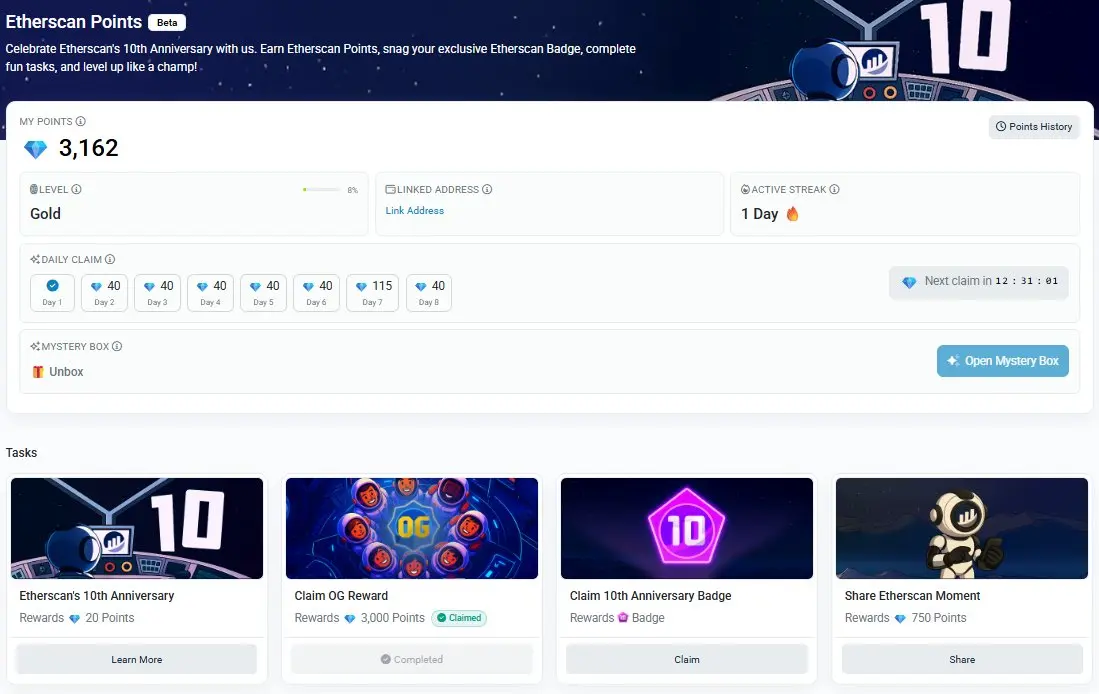Click the pink badge icon in Rewards
This screenshot has width=1099, height=694.
click(x=622, y=618)
